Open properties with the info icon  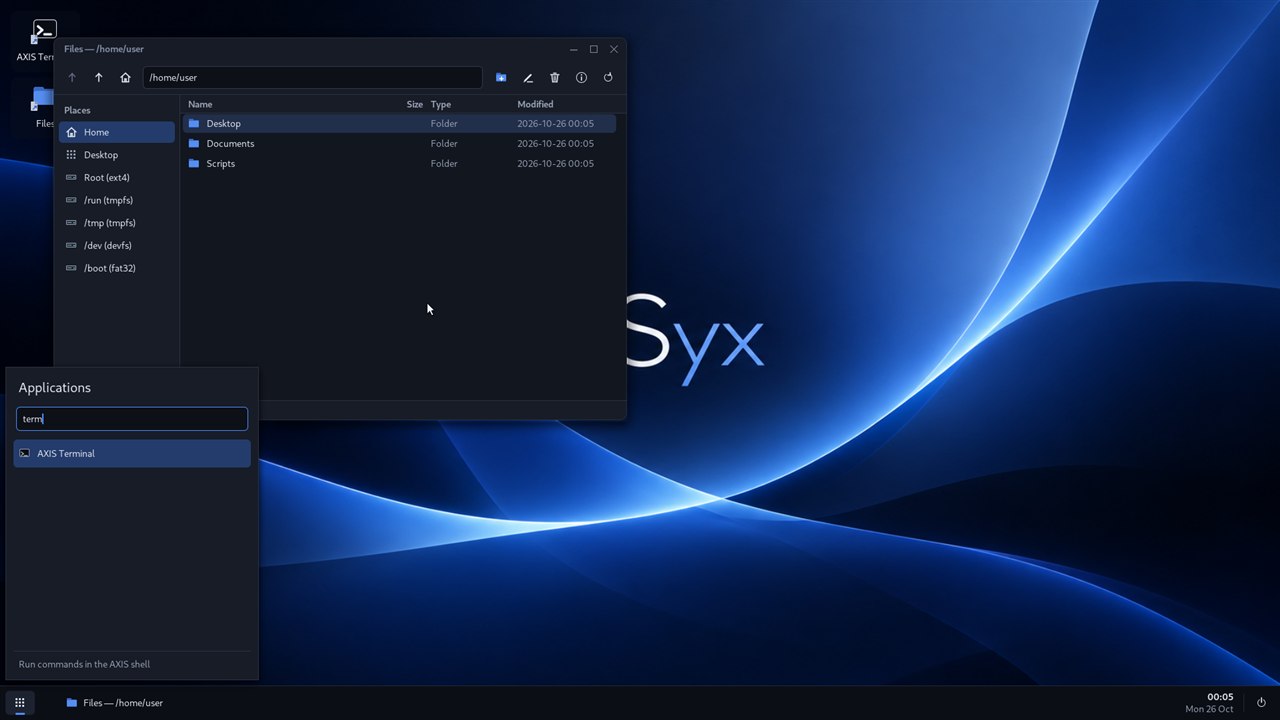[581, 78]
